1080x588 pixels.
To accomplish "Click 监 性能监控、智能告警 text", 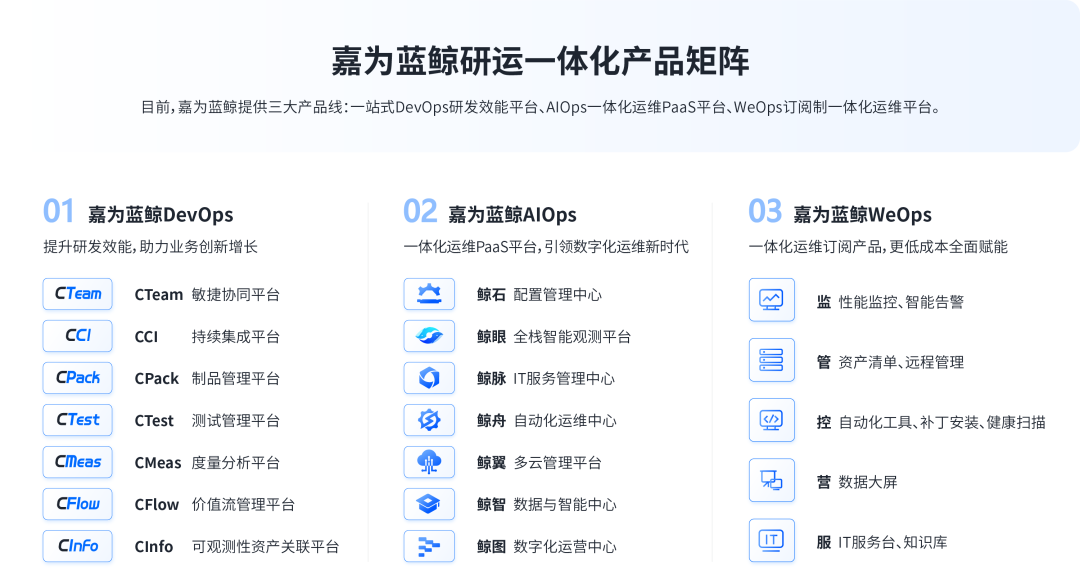I will coord(891,302).
